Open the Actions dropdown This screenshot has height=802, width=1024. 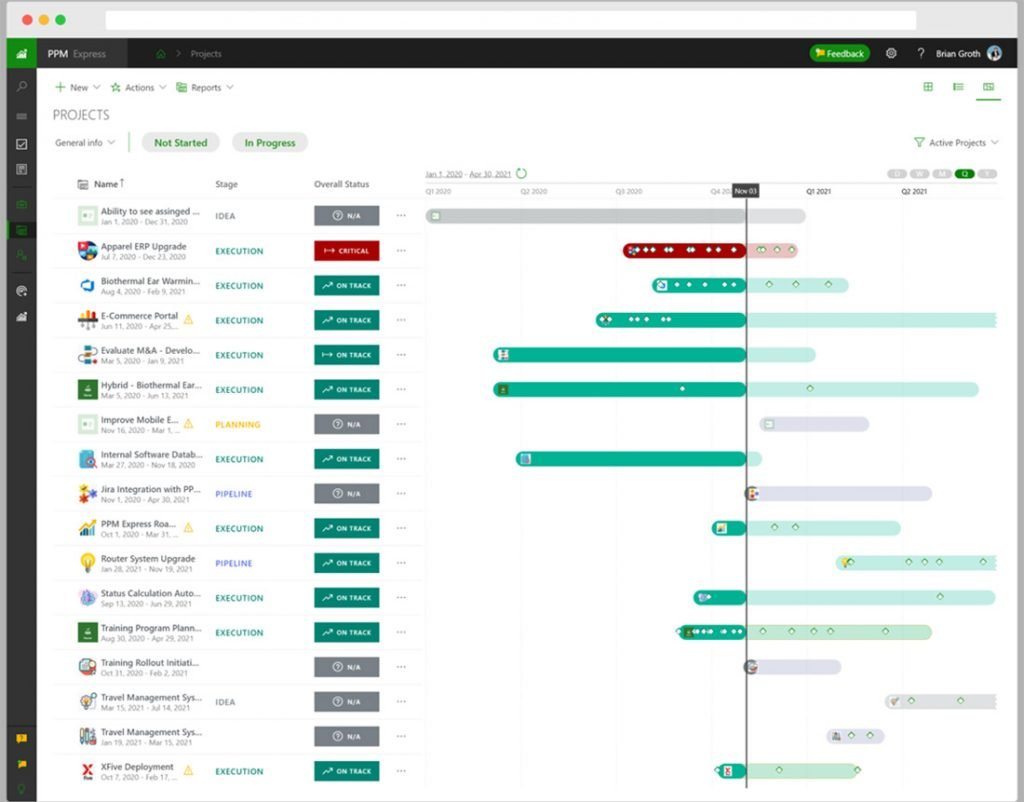click(x=138, y=88)
